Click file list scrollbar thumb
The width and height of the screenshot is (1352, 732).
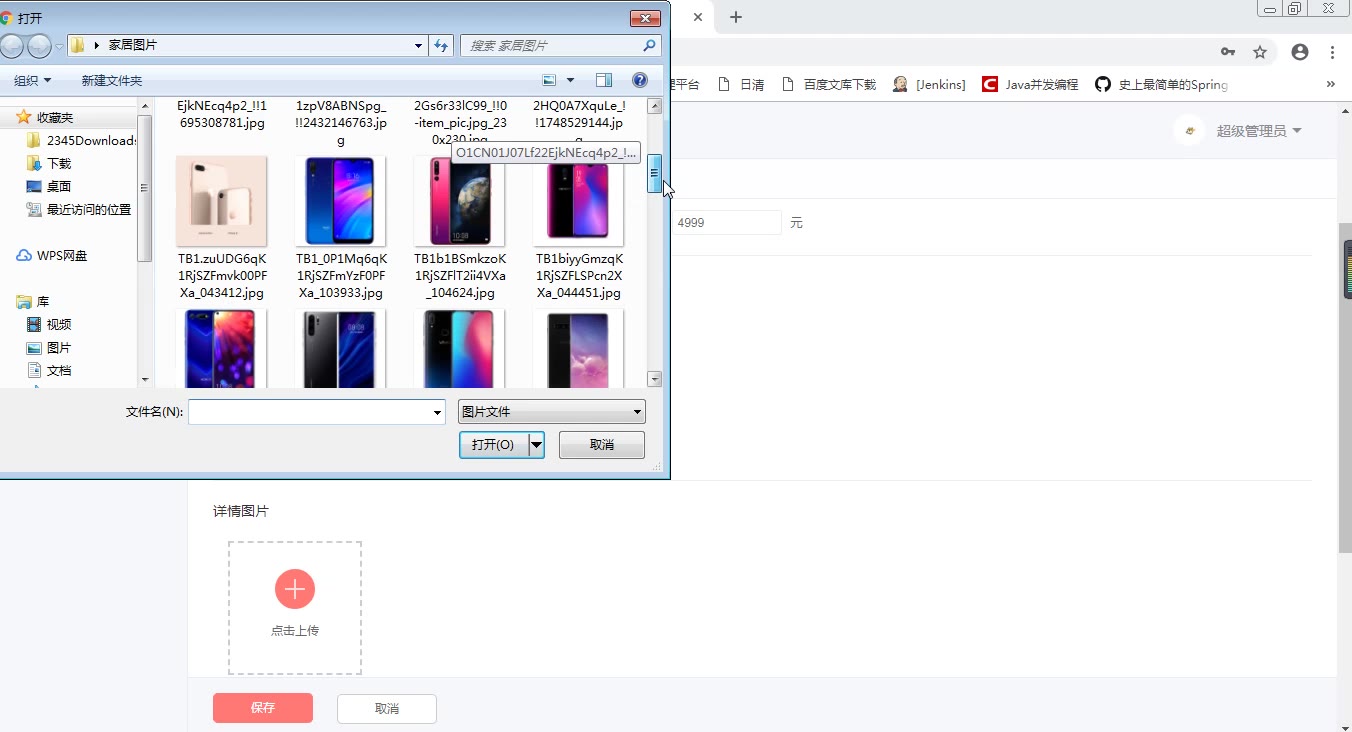click(x=655, y=173)
